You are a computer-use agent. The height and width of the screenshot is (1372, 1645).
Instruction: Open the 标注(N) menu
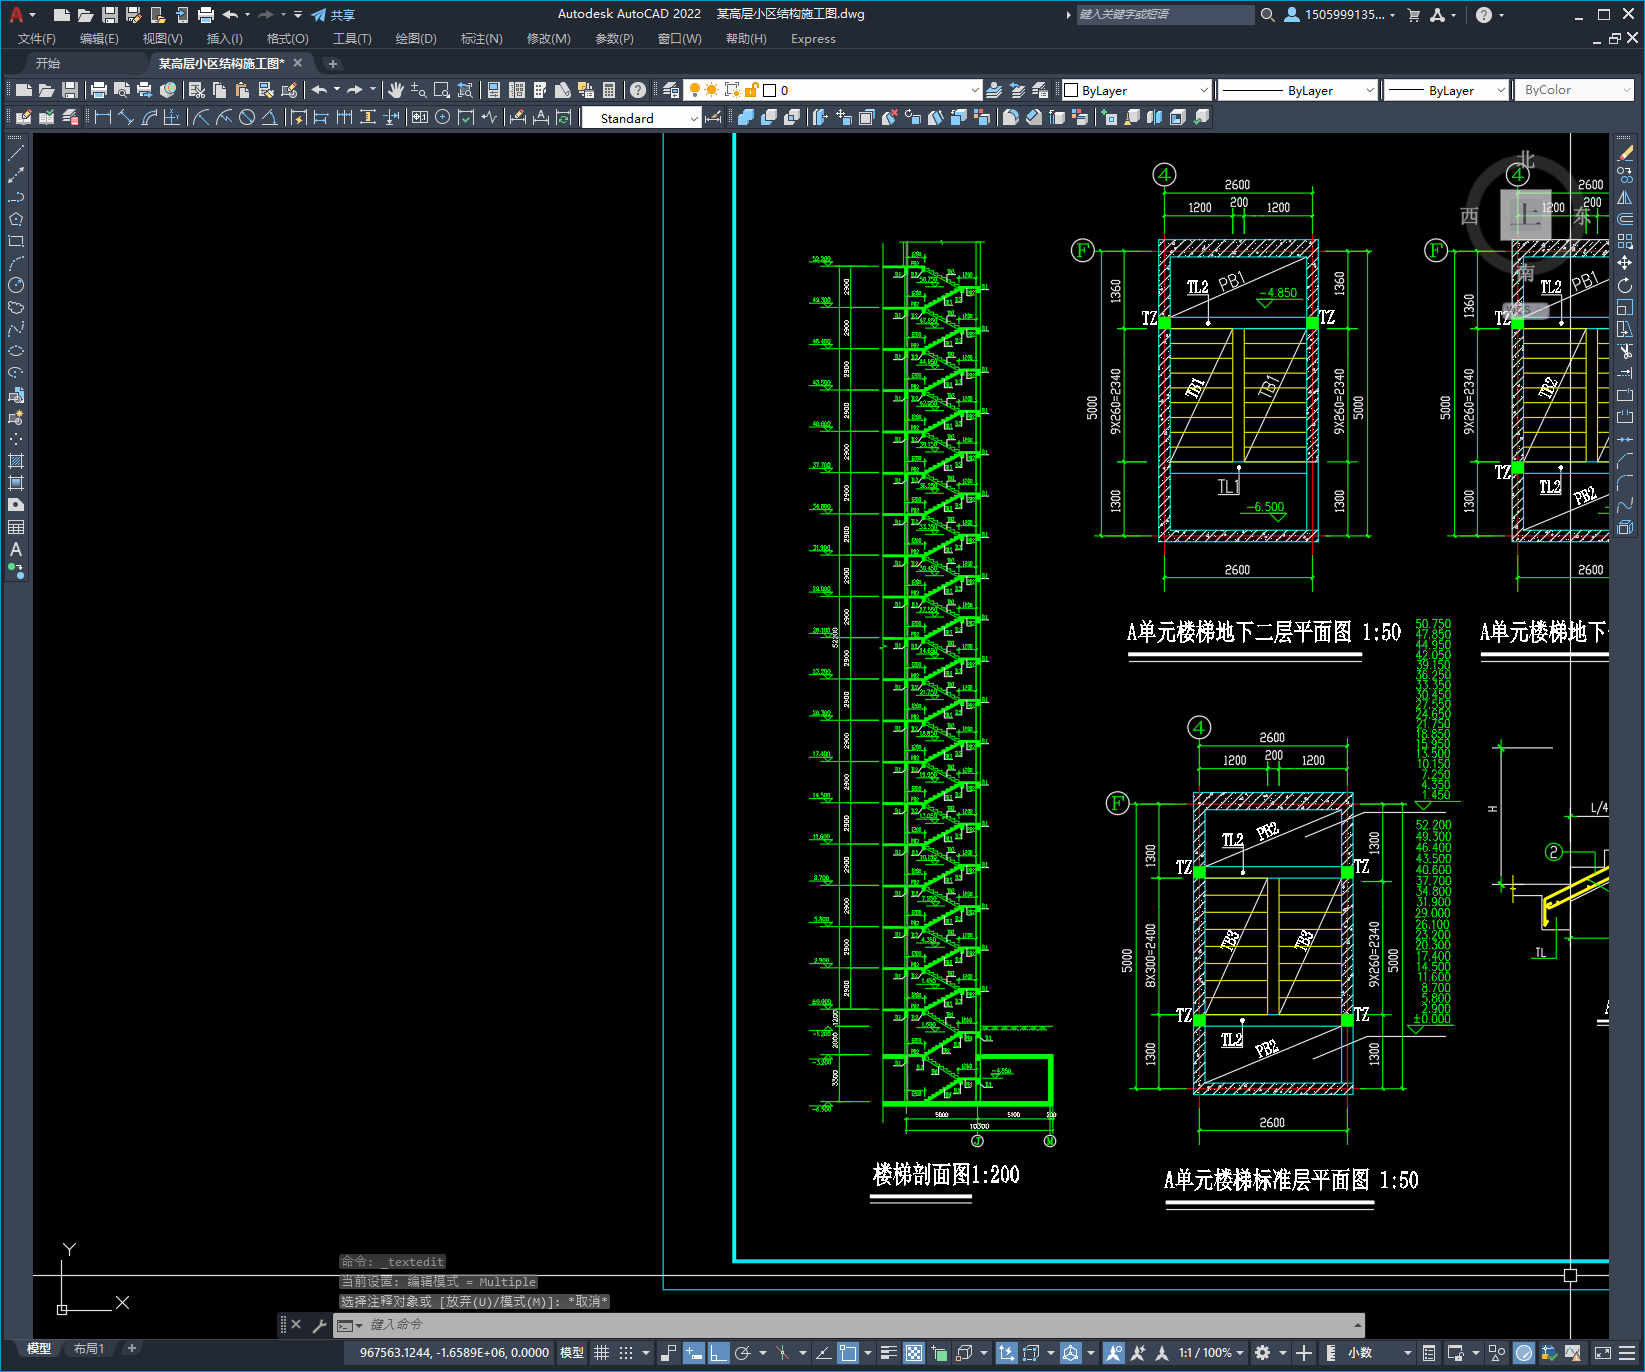pyautogui.click(x=481, y=39)
